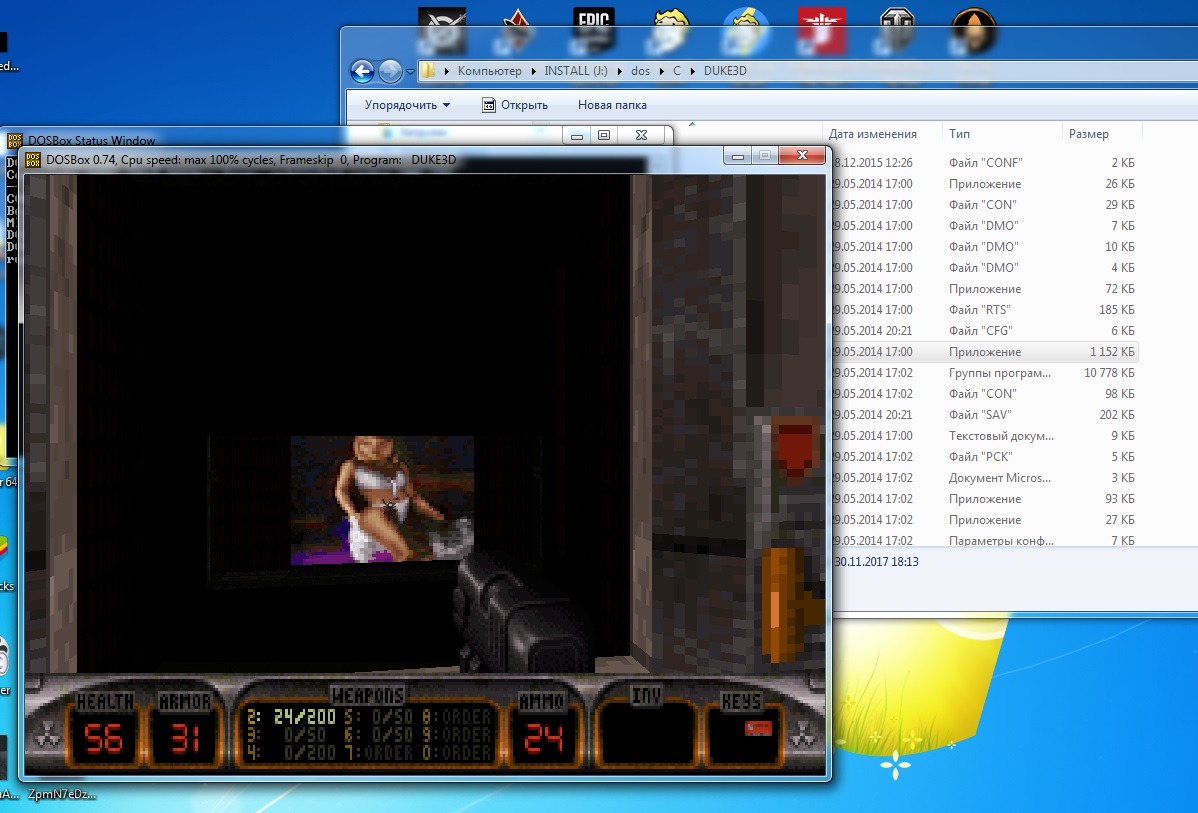Select the 29 КБ Файл "CON" row
Viewport: 1198px width, 813px height.
984,205
